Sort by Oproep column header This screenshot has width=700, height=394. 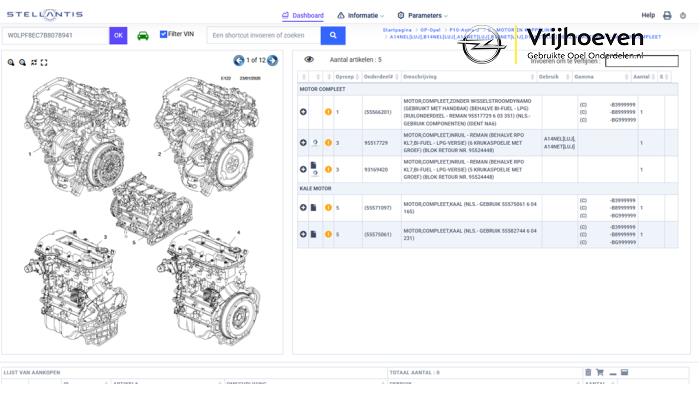347,77
